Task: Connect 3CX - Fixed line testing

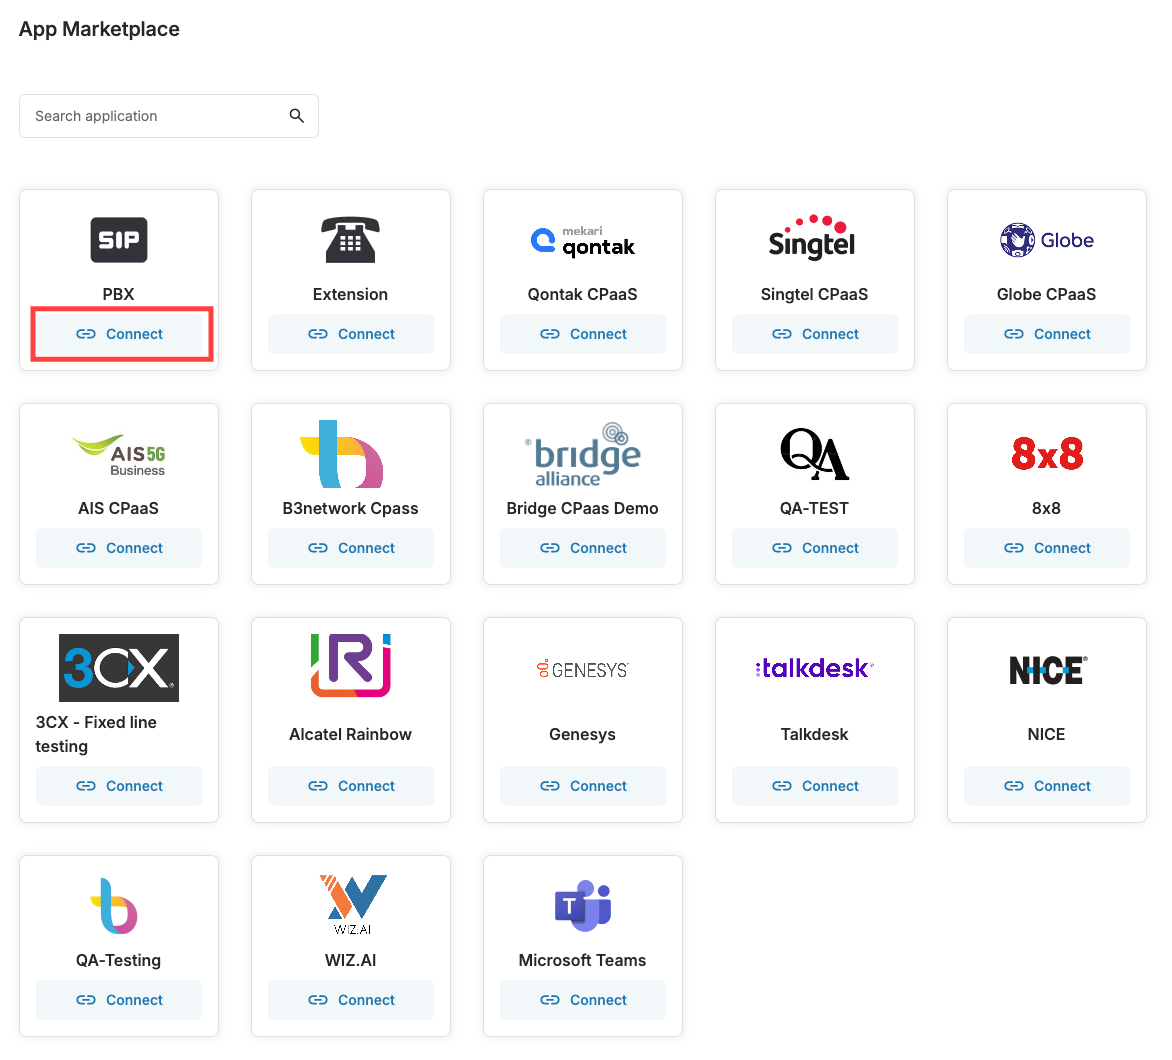Action: click(x=119, y=786)
